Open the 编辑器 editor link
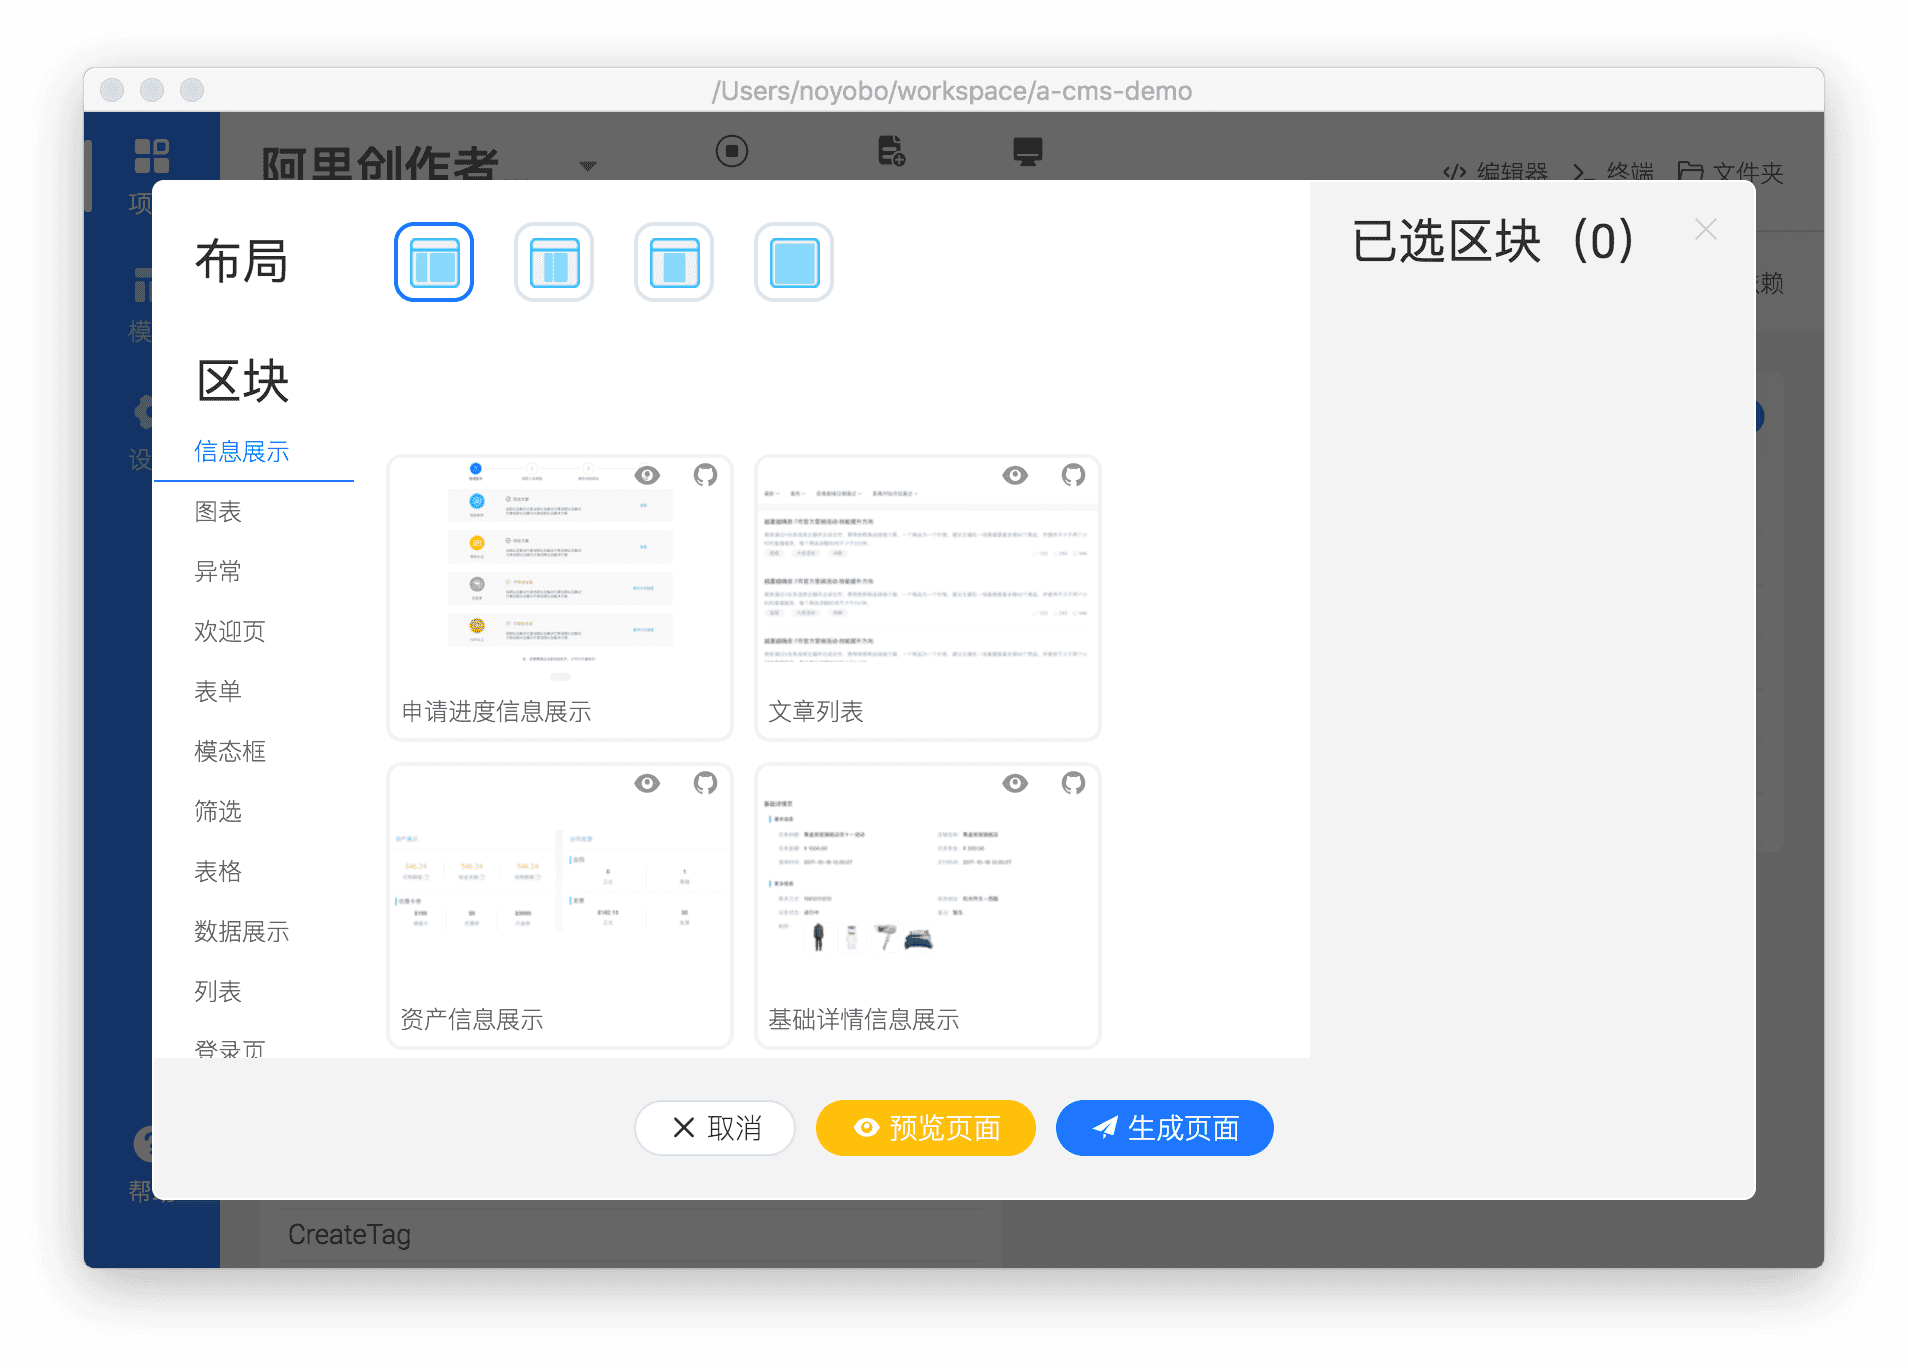1908x1368 pixels. [1495, 172]
